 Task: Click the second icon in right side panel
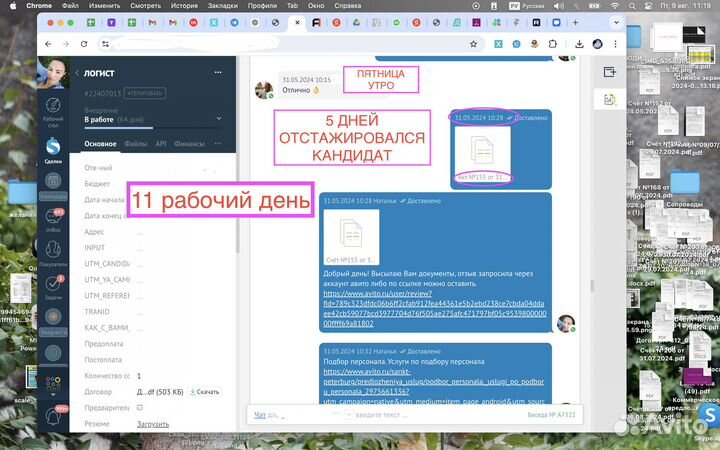[x=609, y=99]
